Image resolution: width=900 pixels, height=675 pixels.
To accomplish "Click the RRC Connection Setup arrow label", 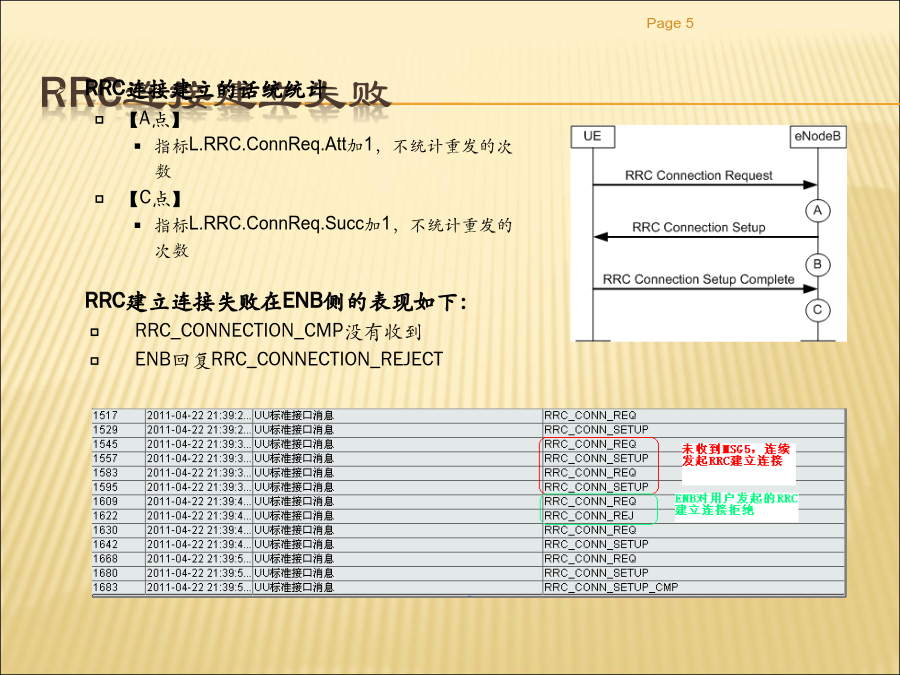I will tap(699, 228).
